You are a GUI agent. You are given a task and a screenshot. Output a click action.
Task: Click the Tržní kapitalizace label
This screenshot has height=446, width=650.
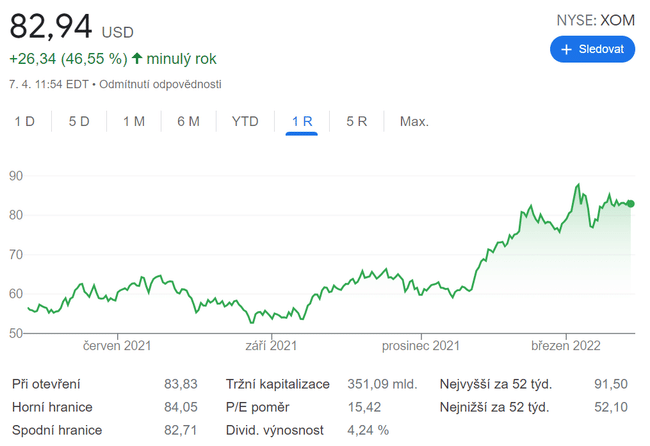279,384
